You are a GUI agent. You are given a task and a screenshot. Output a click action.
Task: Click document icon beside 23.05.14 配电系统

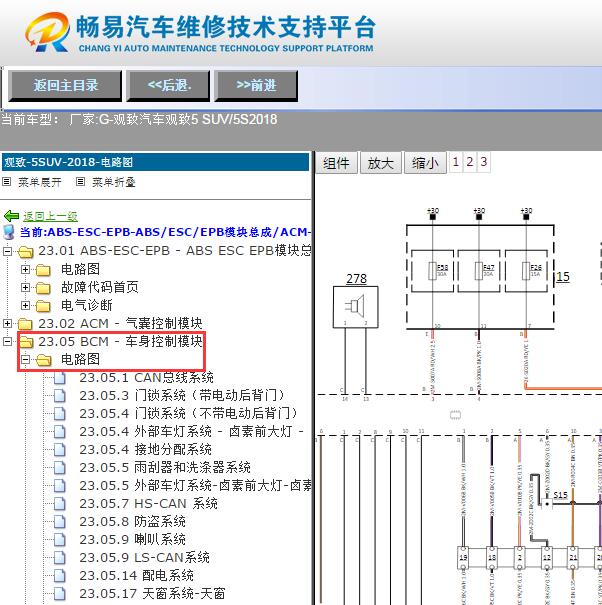point(59,576)
